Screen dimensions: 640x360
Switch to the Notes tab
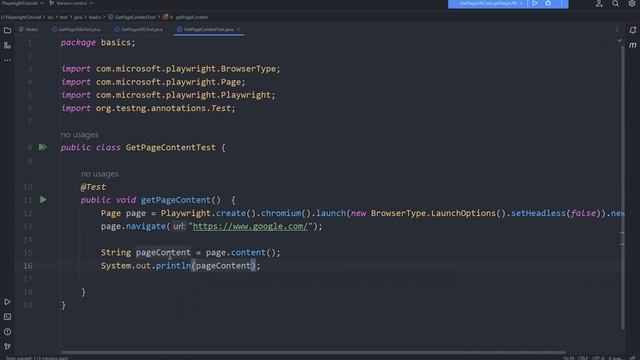coord(29,29)
